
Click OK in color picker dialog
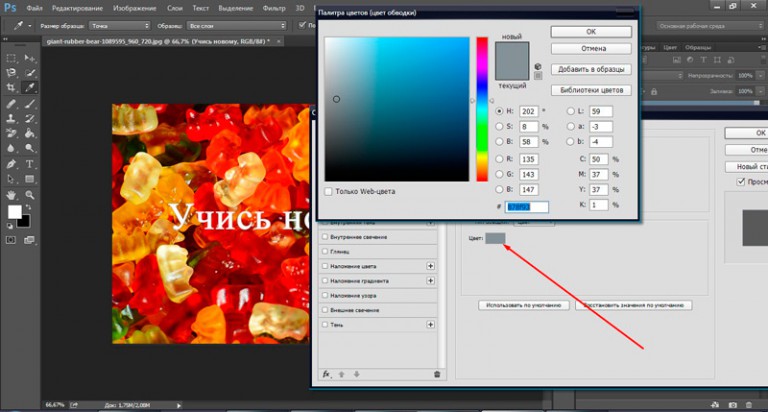click(x=591, y=32)
